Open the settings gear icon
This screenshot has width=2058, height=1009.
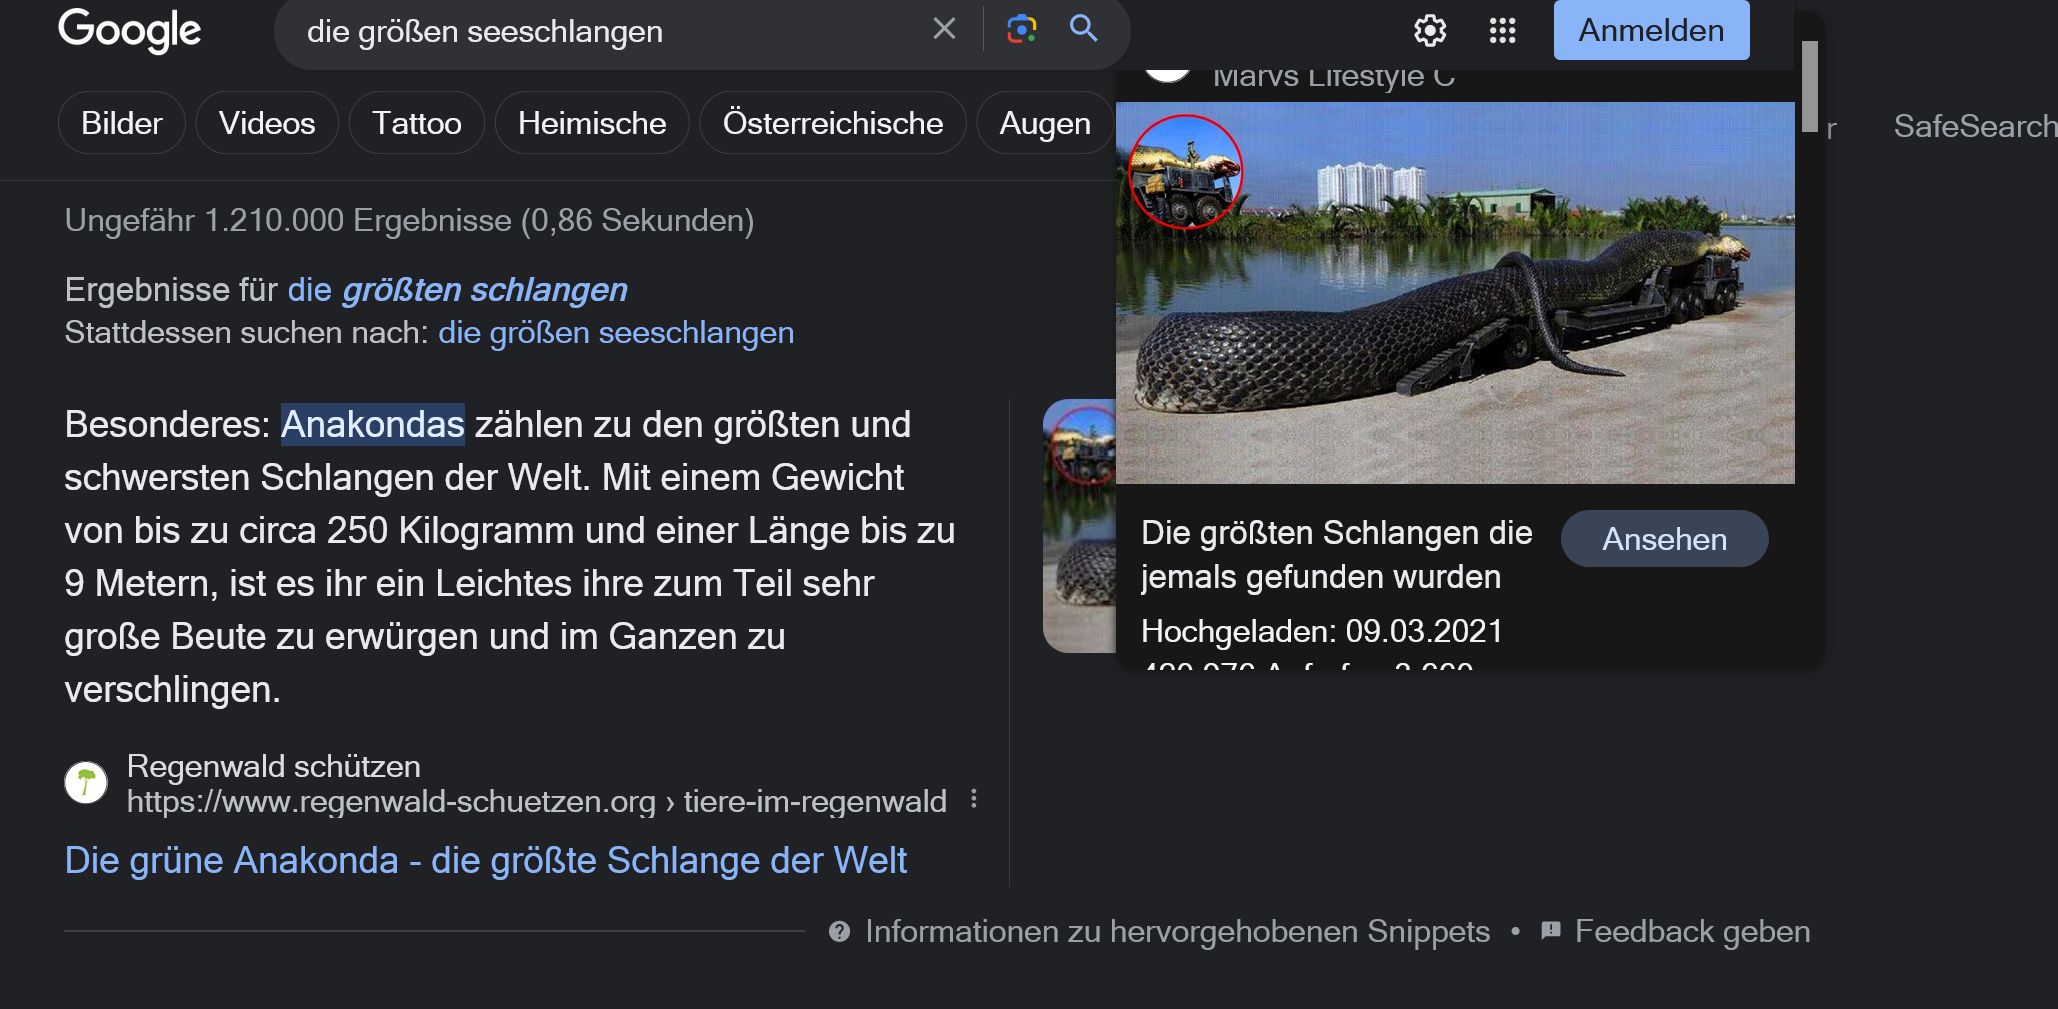tap(1430, 31)
